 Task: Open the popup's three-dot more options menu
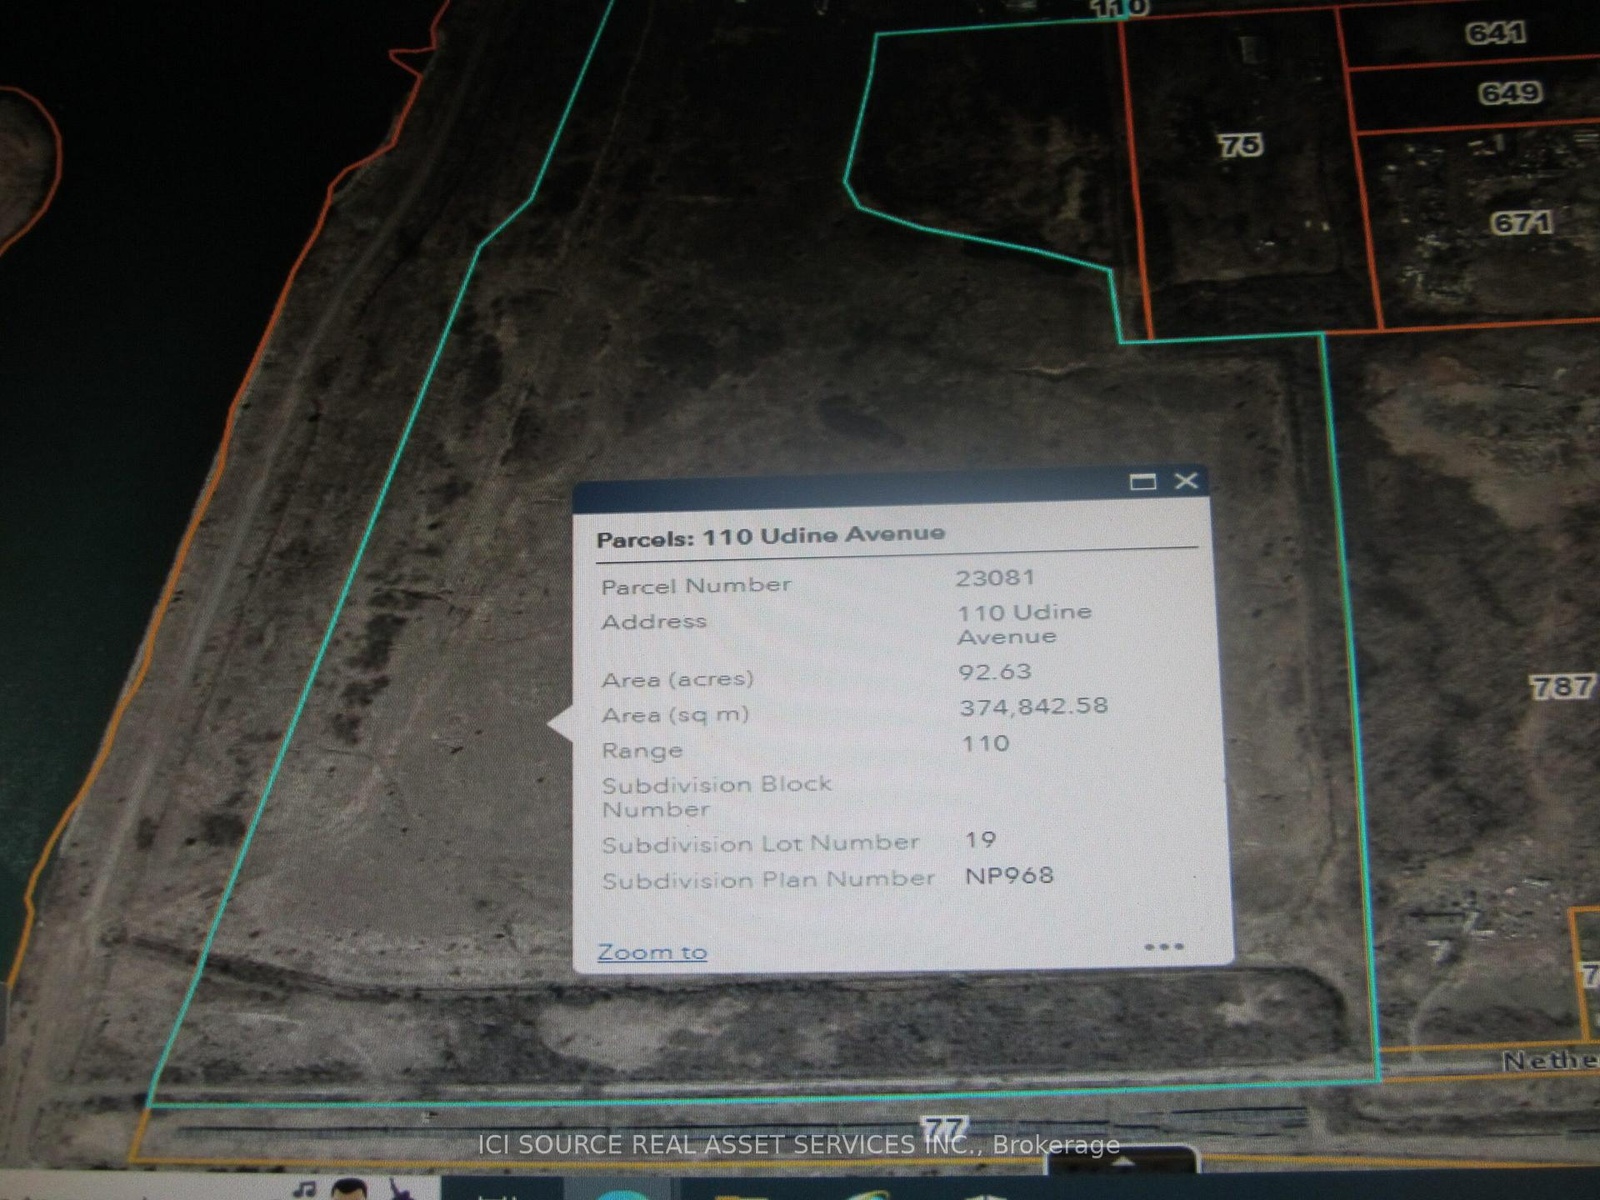tap(1163, 946)
